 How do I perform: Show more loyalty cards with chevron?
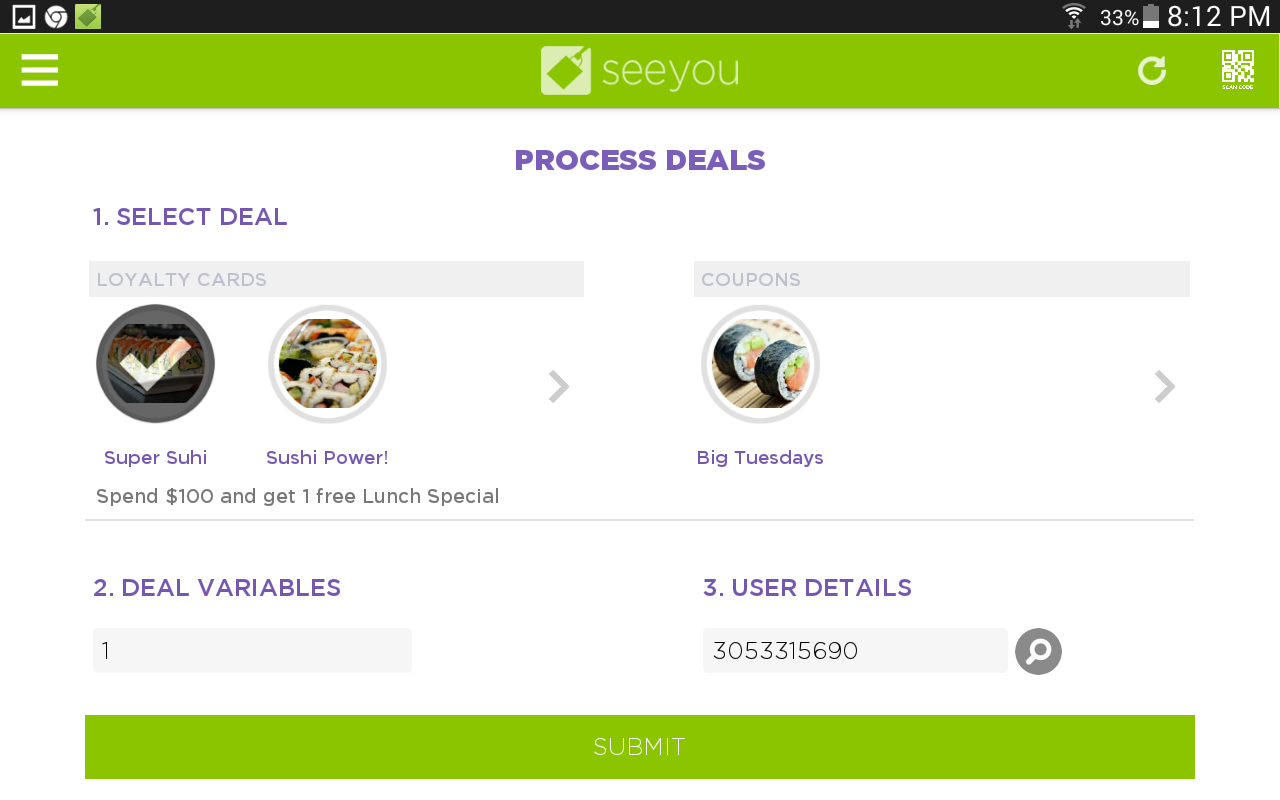(559, 386)
